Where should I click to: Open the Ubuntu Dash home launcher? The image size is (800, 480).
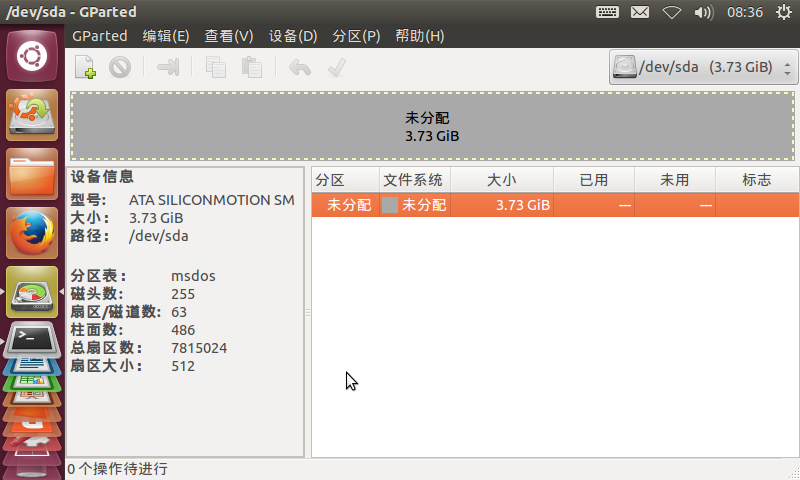coord(32,56)
